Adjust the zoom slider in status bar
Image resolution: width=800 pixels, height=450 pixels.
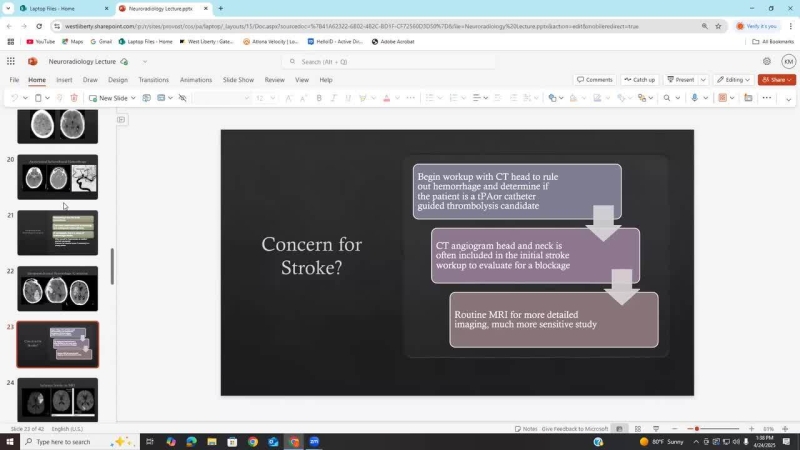[698, 429]
